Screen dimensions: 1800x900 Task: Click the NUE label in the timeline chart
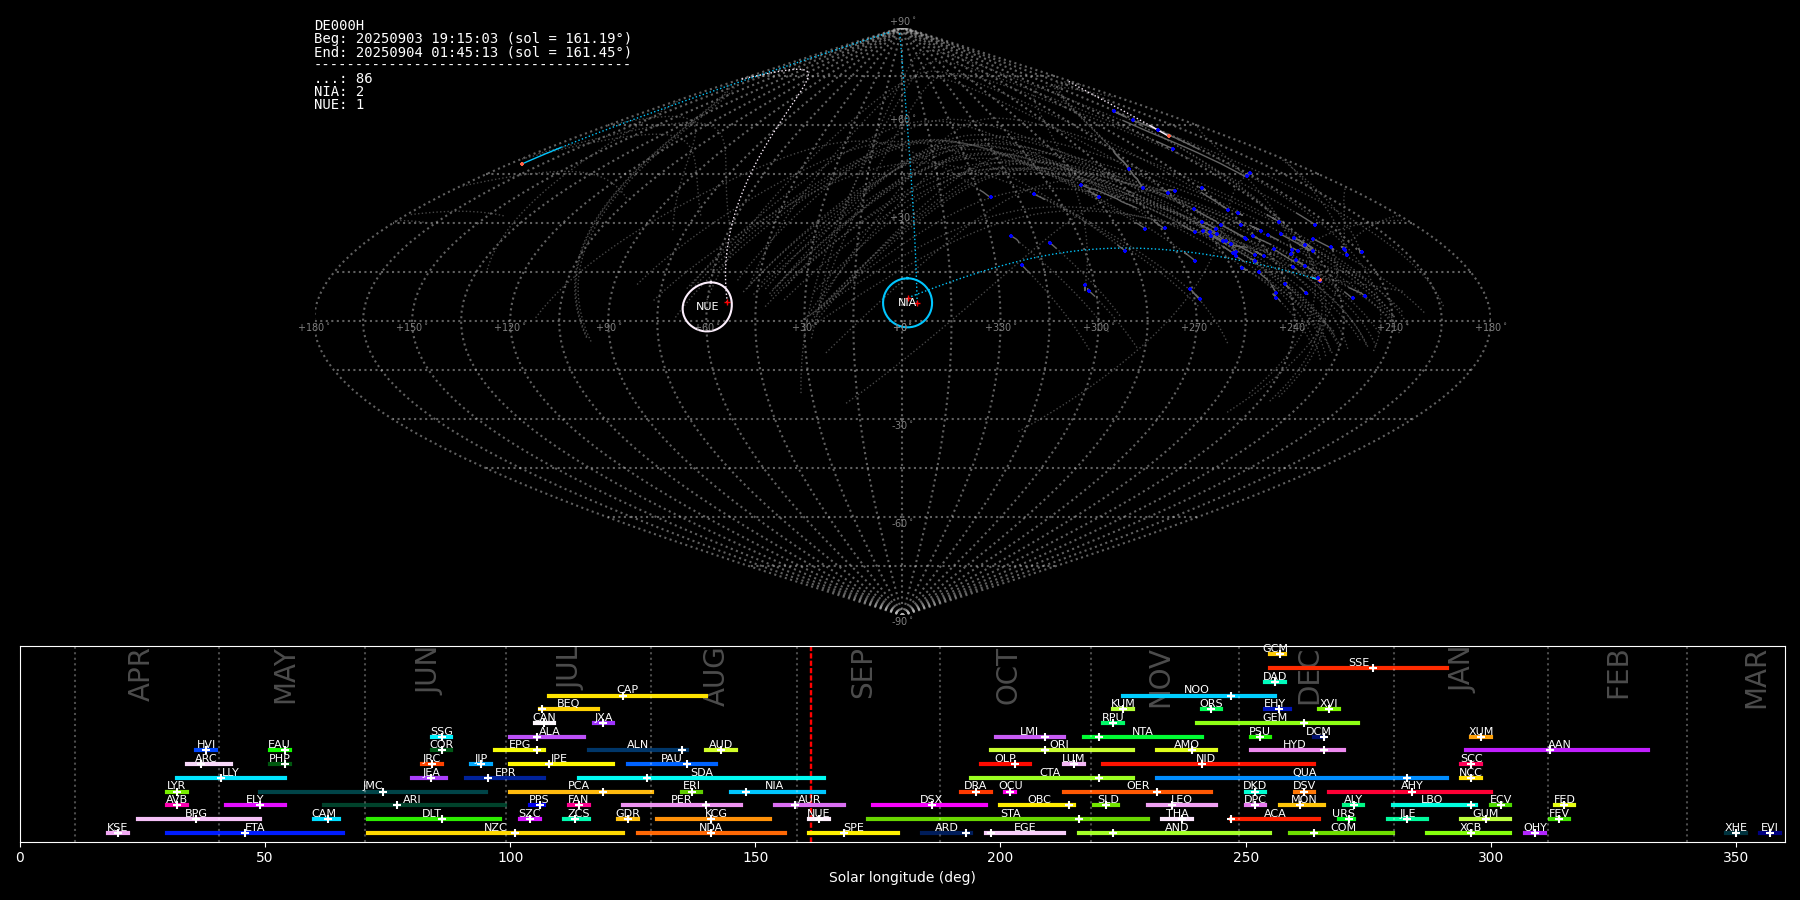818,814
